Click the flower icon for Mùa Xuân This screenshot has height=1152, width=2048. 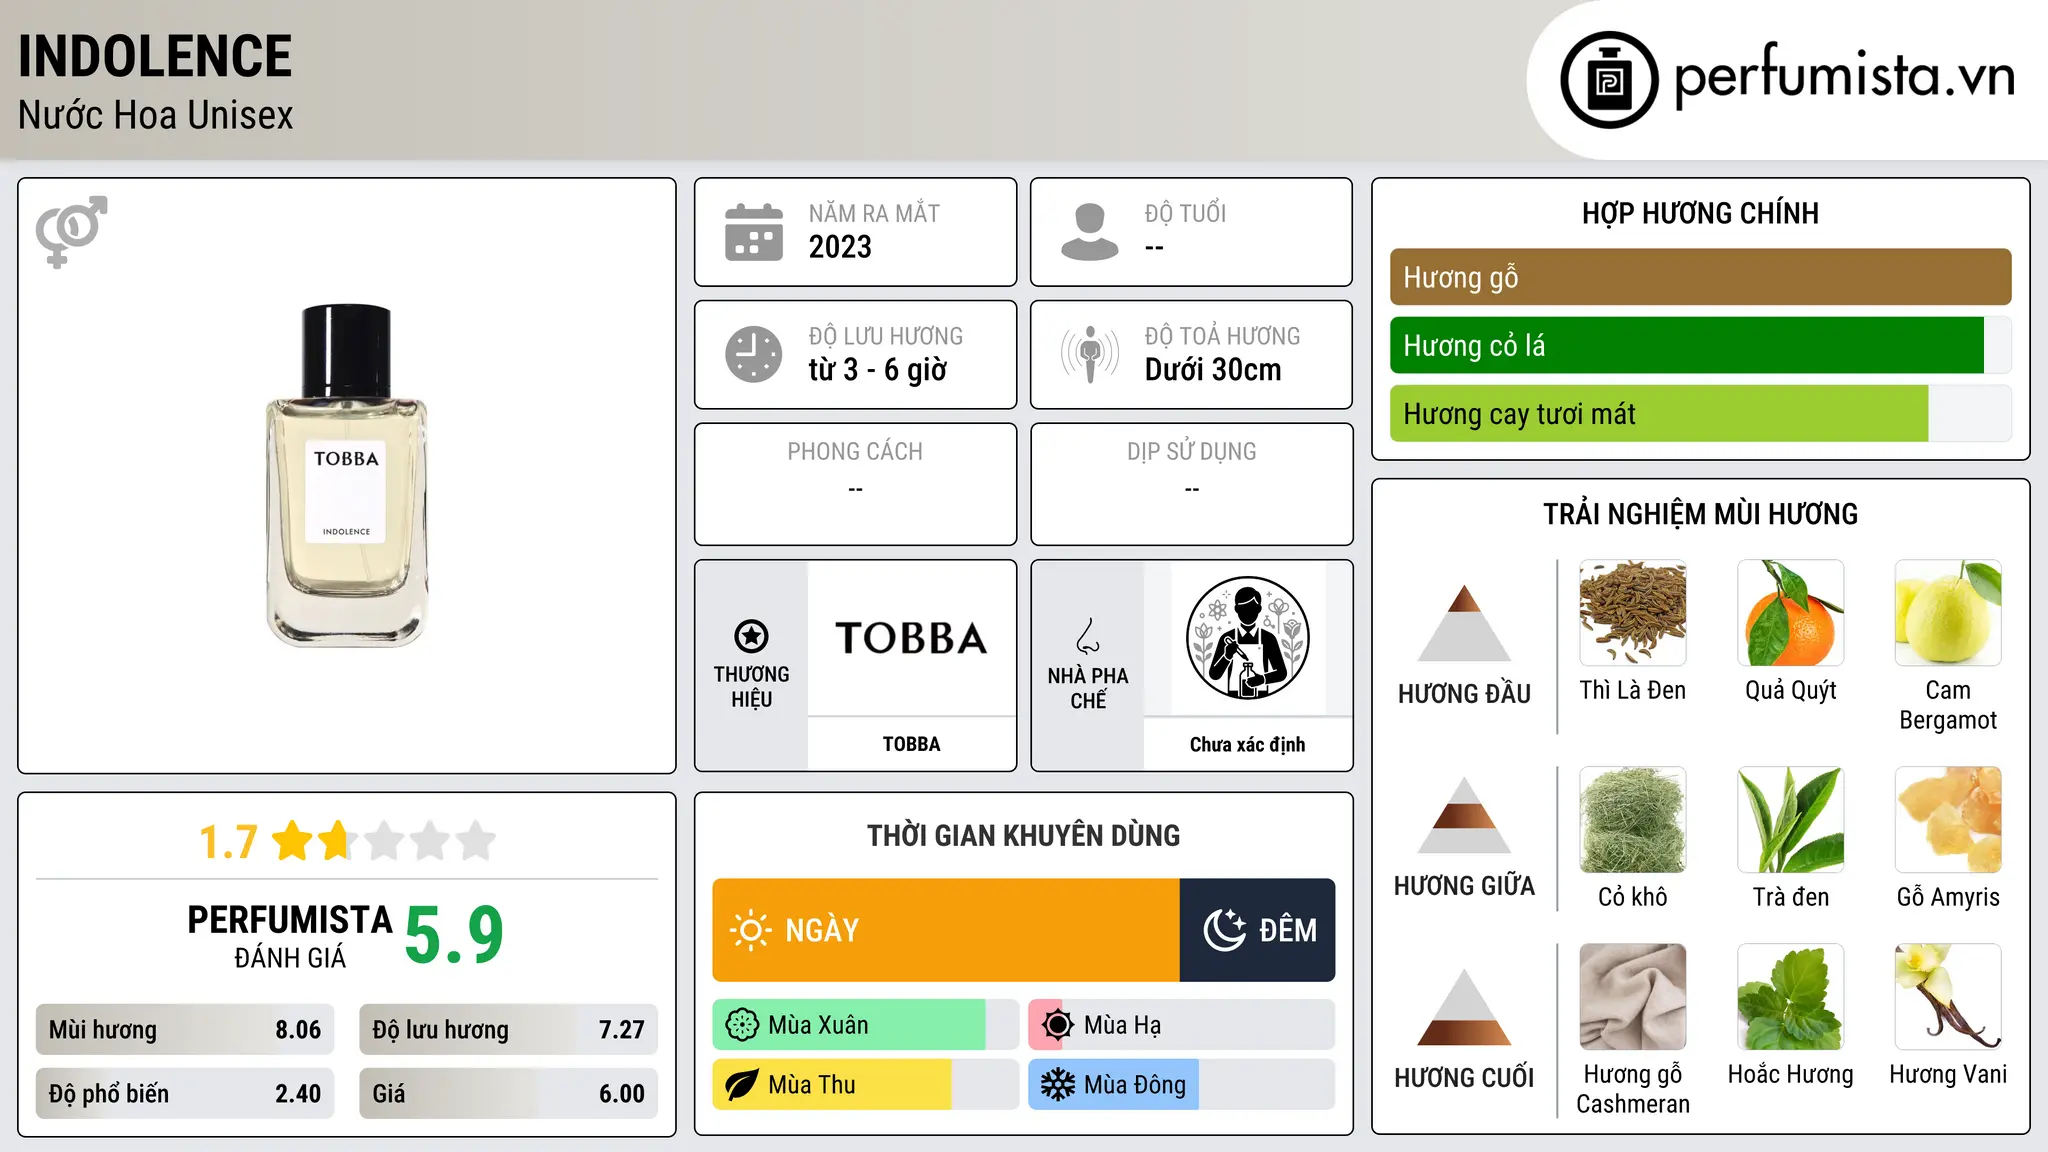tap(742, 1025)
